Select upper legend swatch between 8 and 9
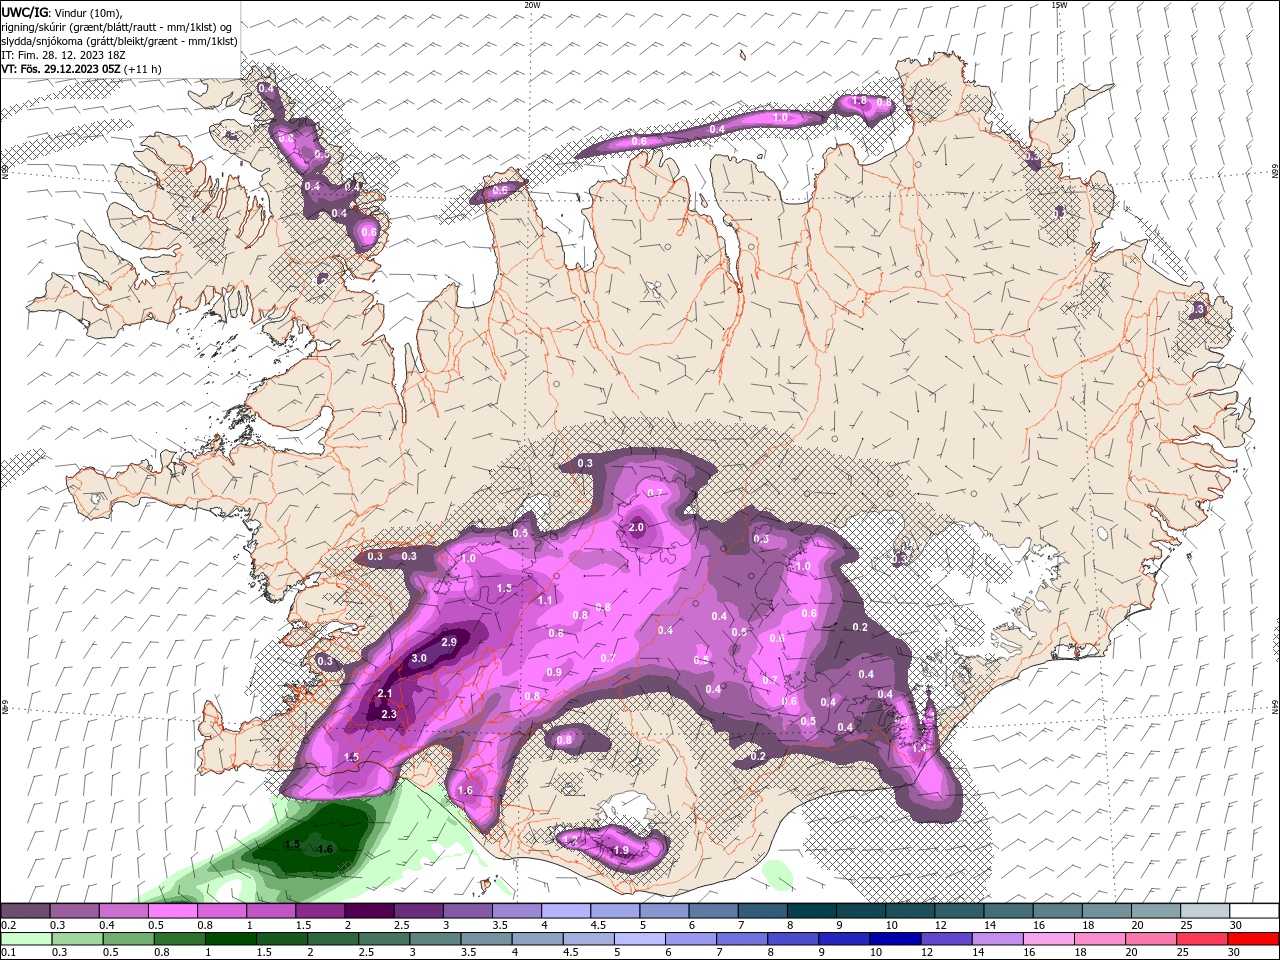 [x=812, y=911]
